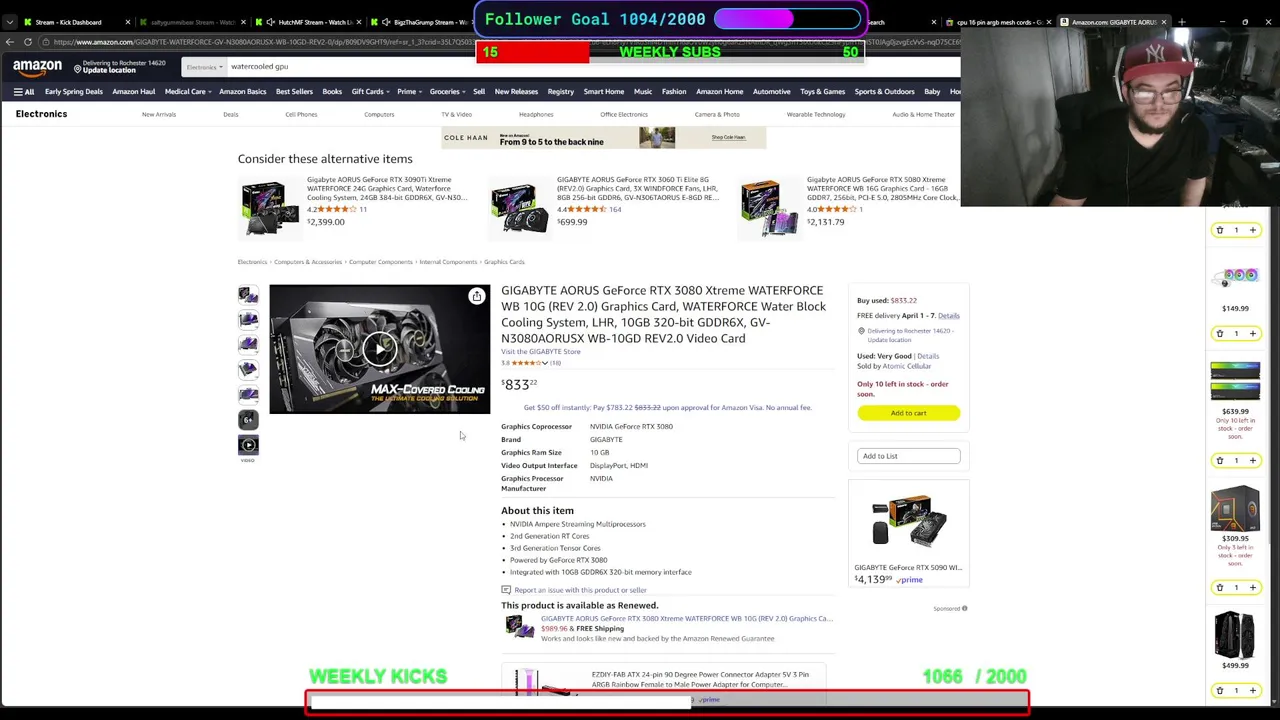
Task: Open the Electronics search category dropdown
Action: pyautogui.click(x=204, y=67)
